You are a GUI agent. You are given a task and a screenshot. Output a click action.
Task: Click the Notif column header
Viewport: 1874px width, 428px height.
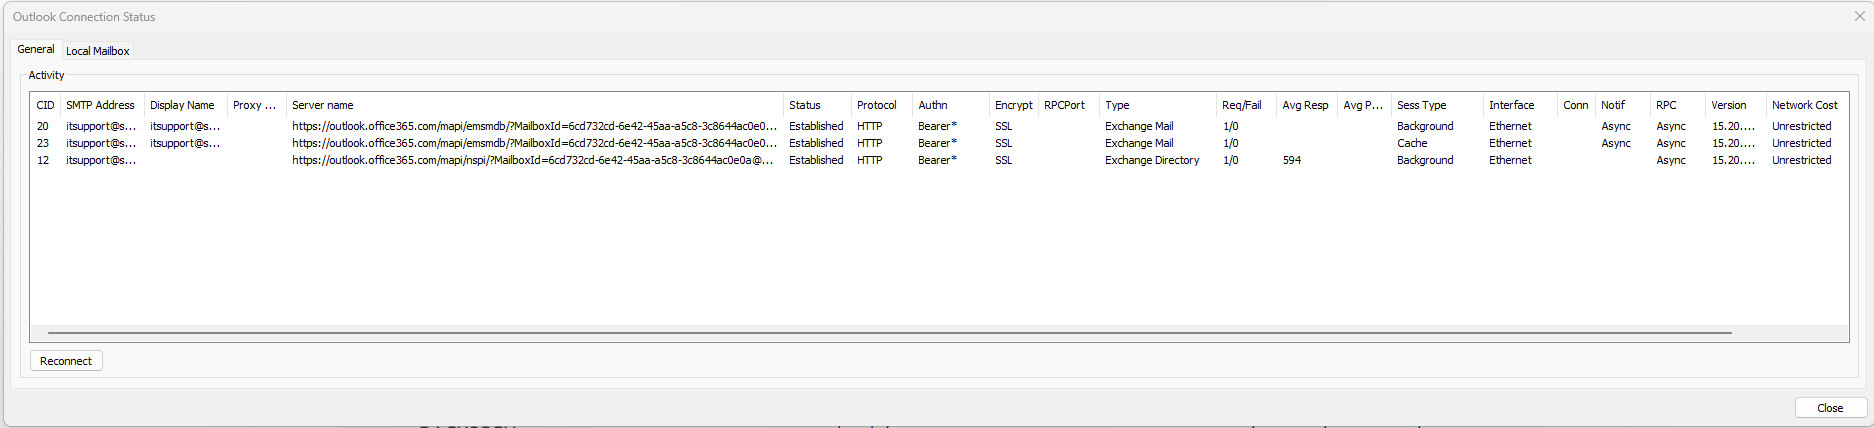[x=1622, y=105]
